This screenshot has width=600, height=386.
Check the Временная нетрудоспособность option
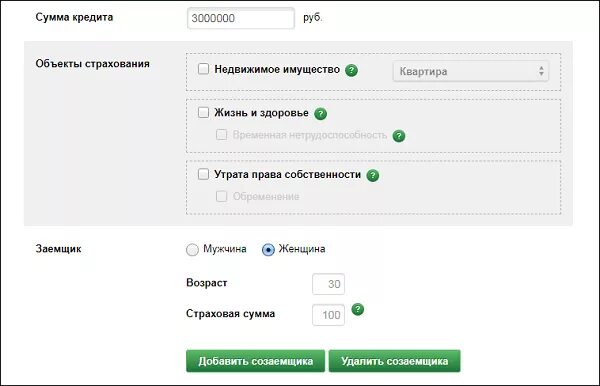coord(221,135)
